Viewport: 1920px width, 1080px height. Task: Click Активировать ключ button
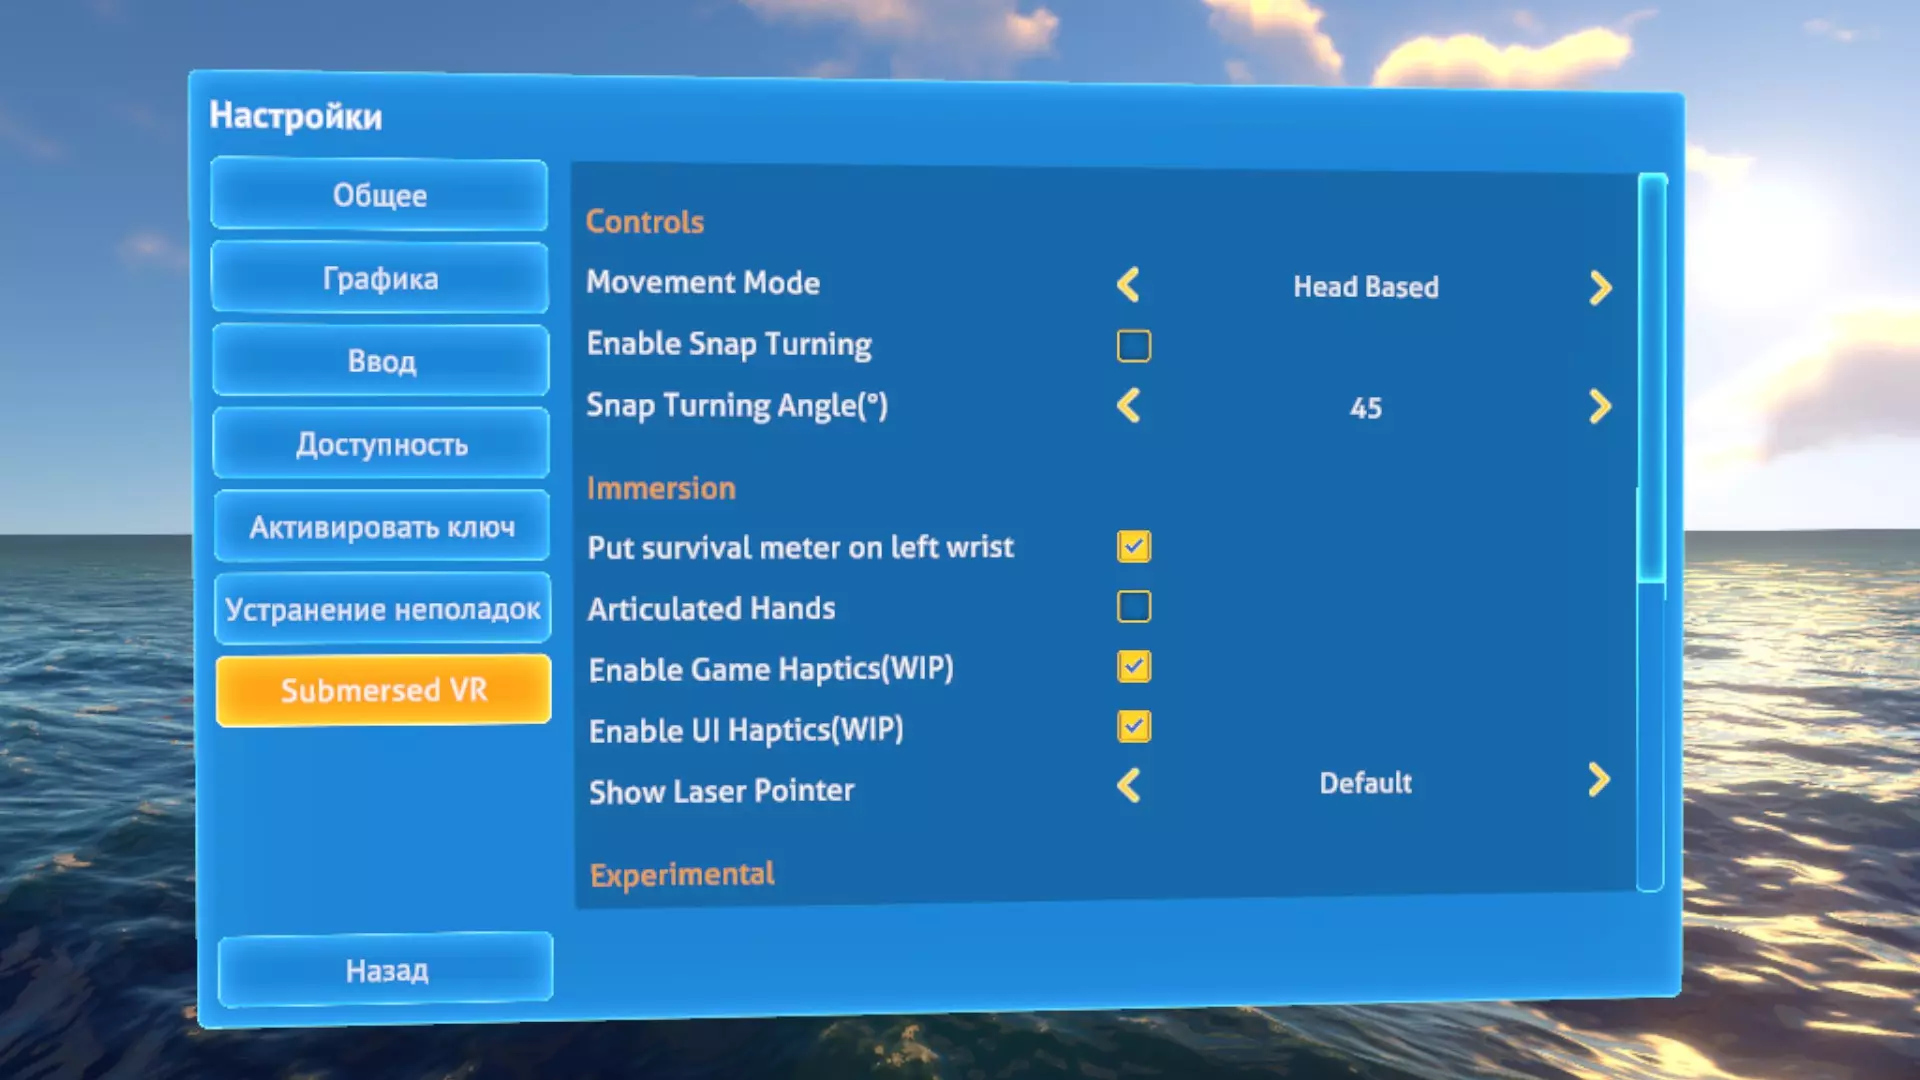click(x=382, y=526)
